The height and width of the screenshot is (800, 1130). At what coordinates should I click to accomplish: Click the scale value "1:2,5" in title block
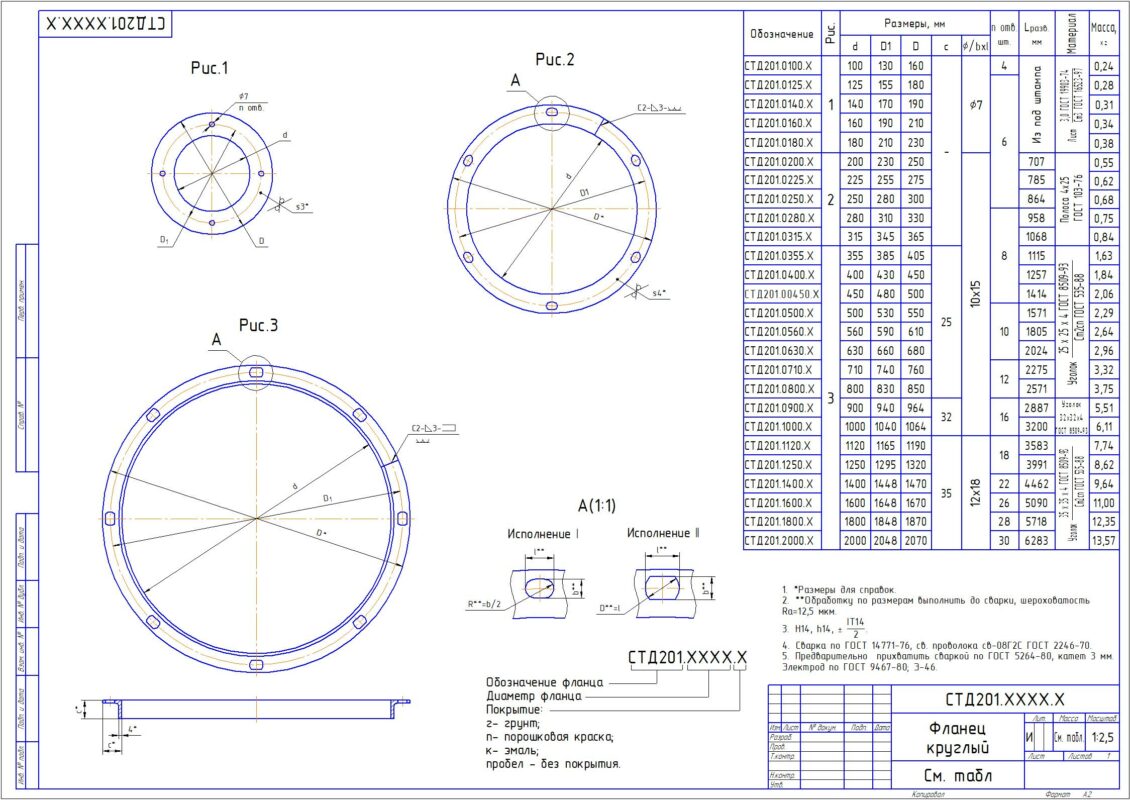point(1103,738)
